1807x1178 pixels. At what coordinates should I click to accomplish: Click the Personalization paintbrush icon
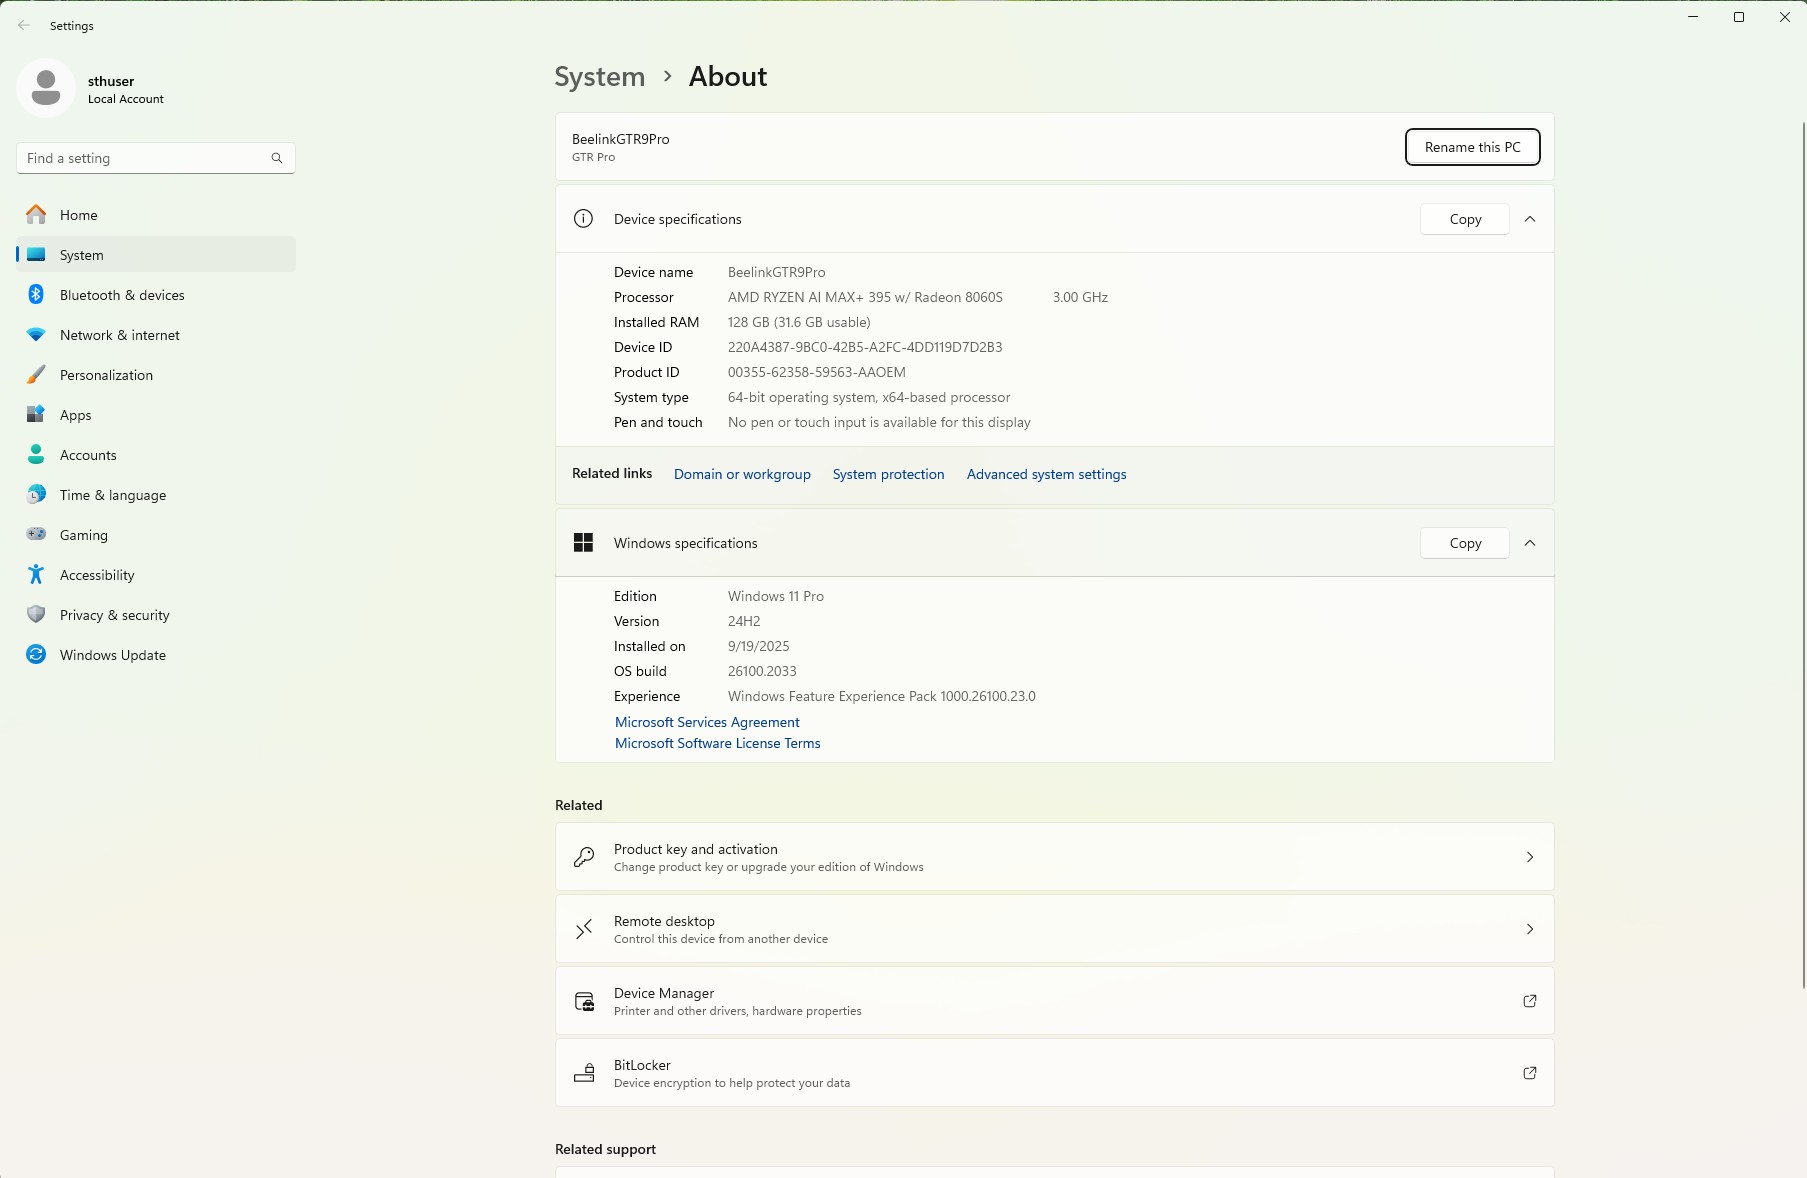[x=36, y=375]
